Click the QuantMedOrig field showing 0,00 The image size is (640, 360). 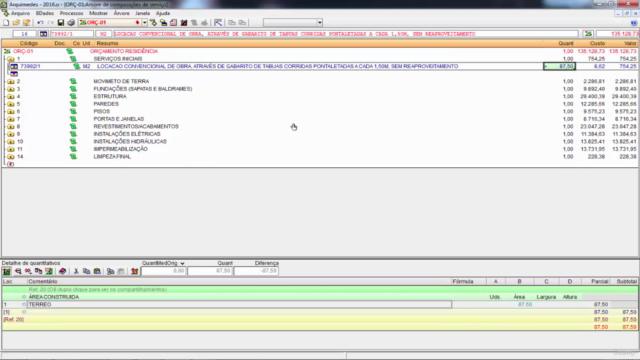[x=163, y=271]
